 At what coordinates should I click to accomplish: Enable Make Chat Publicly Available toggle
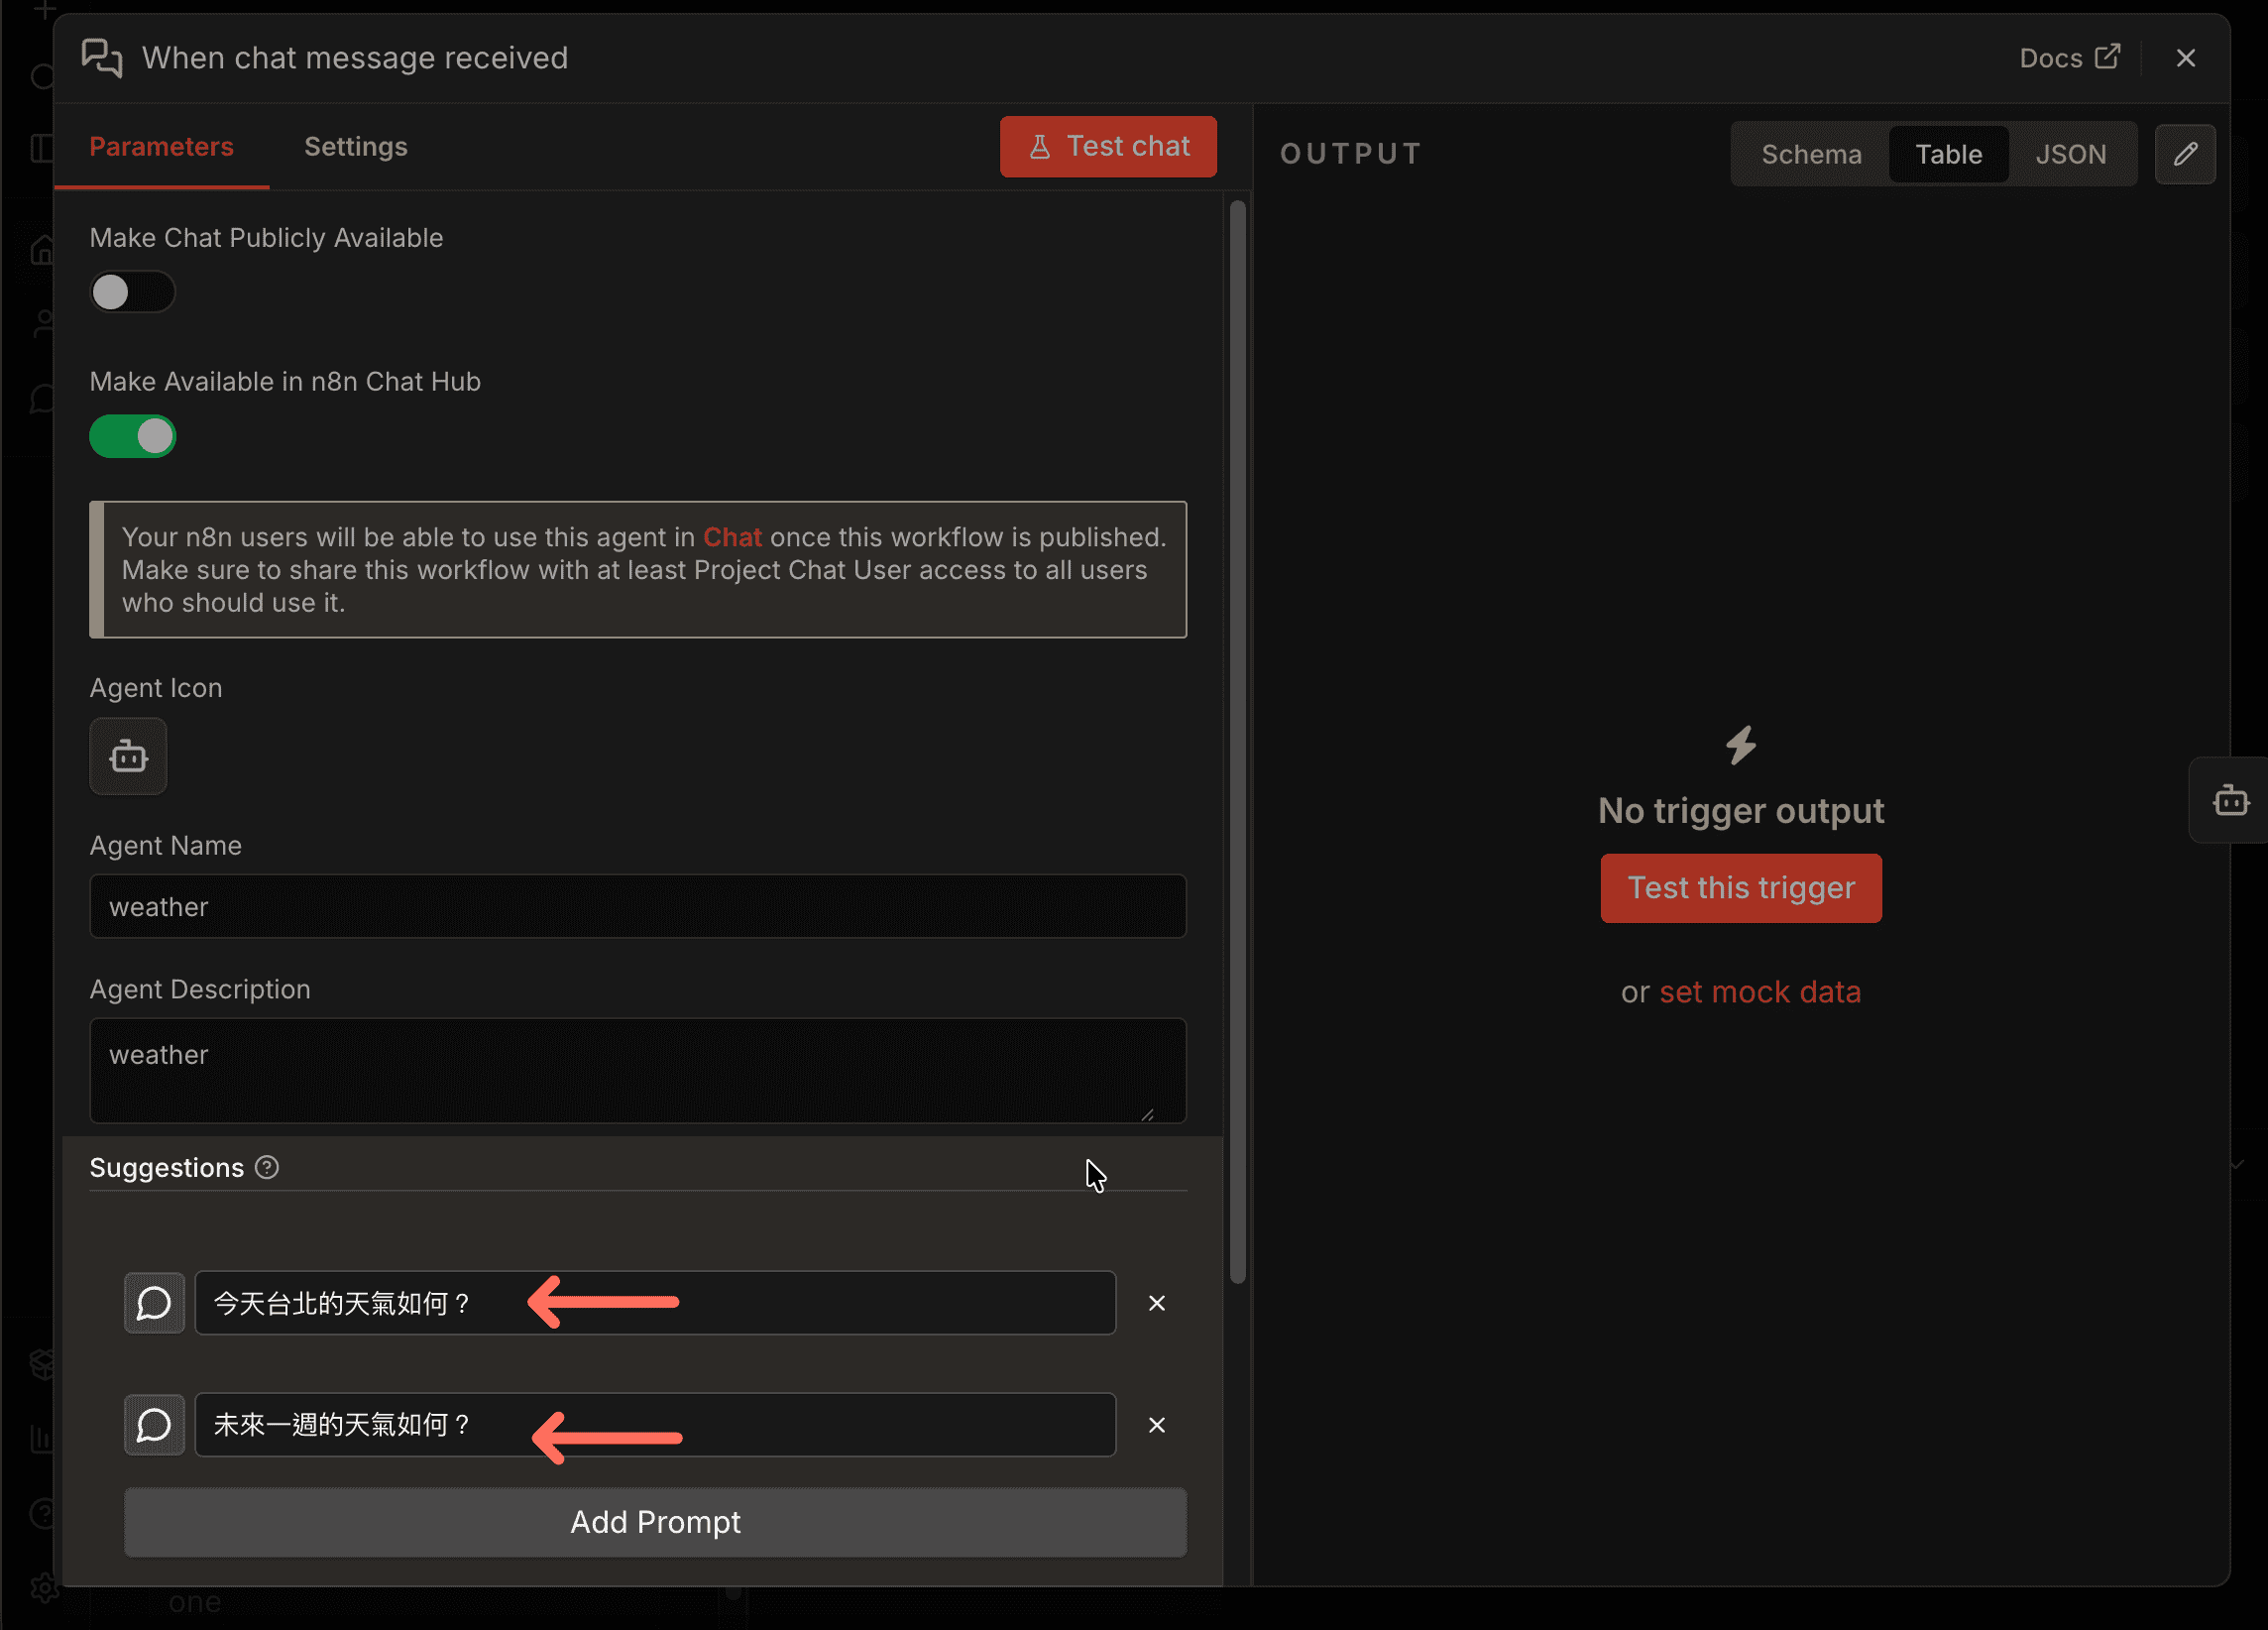(x=132, y=293)
